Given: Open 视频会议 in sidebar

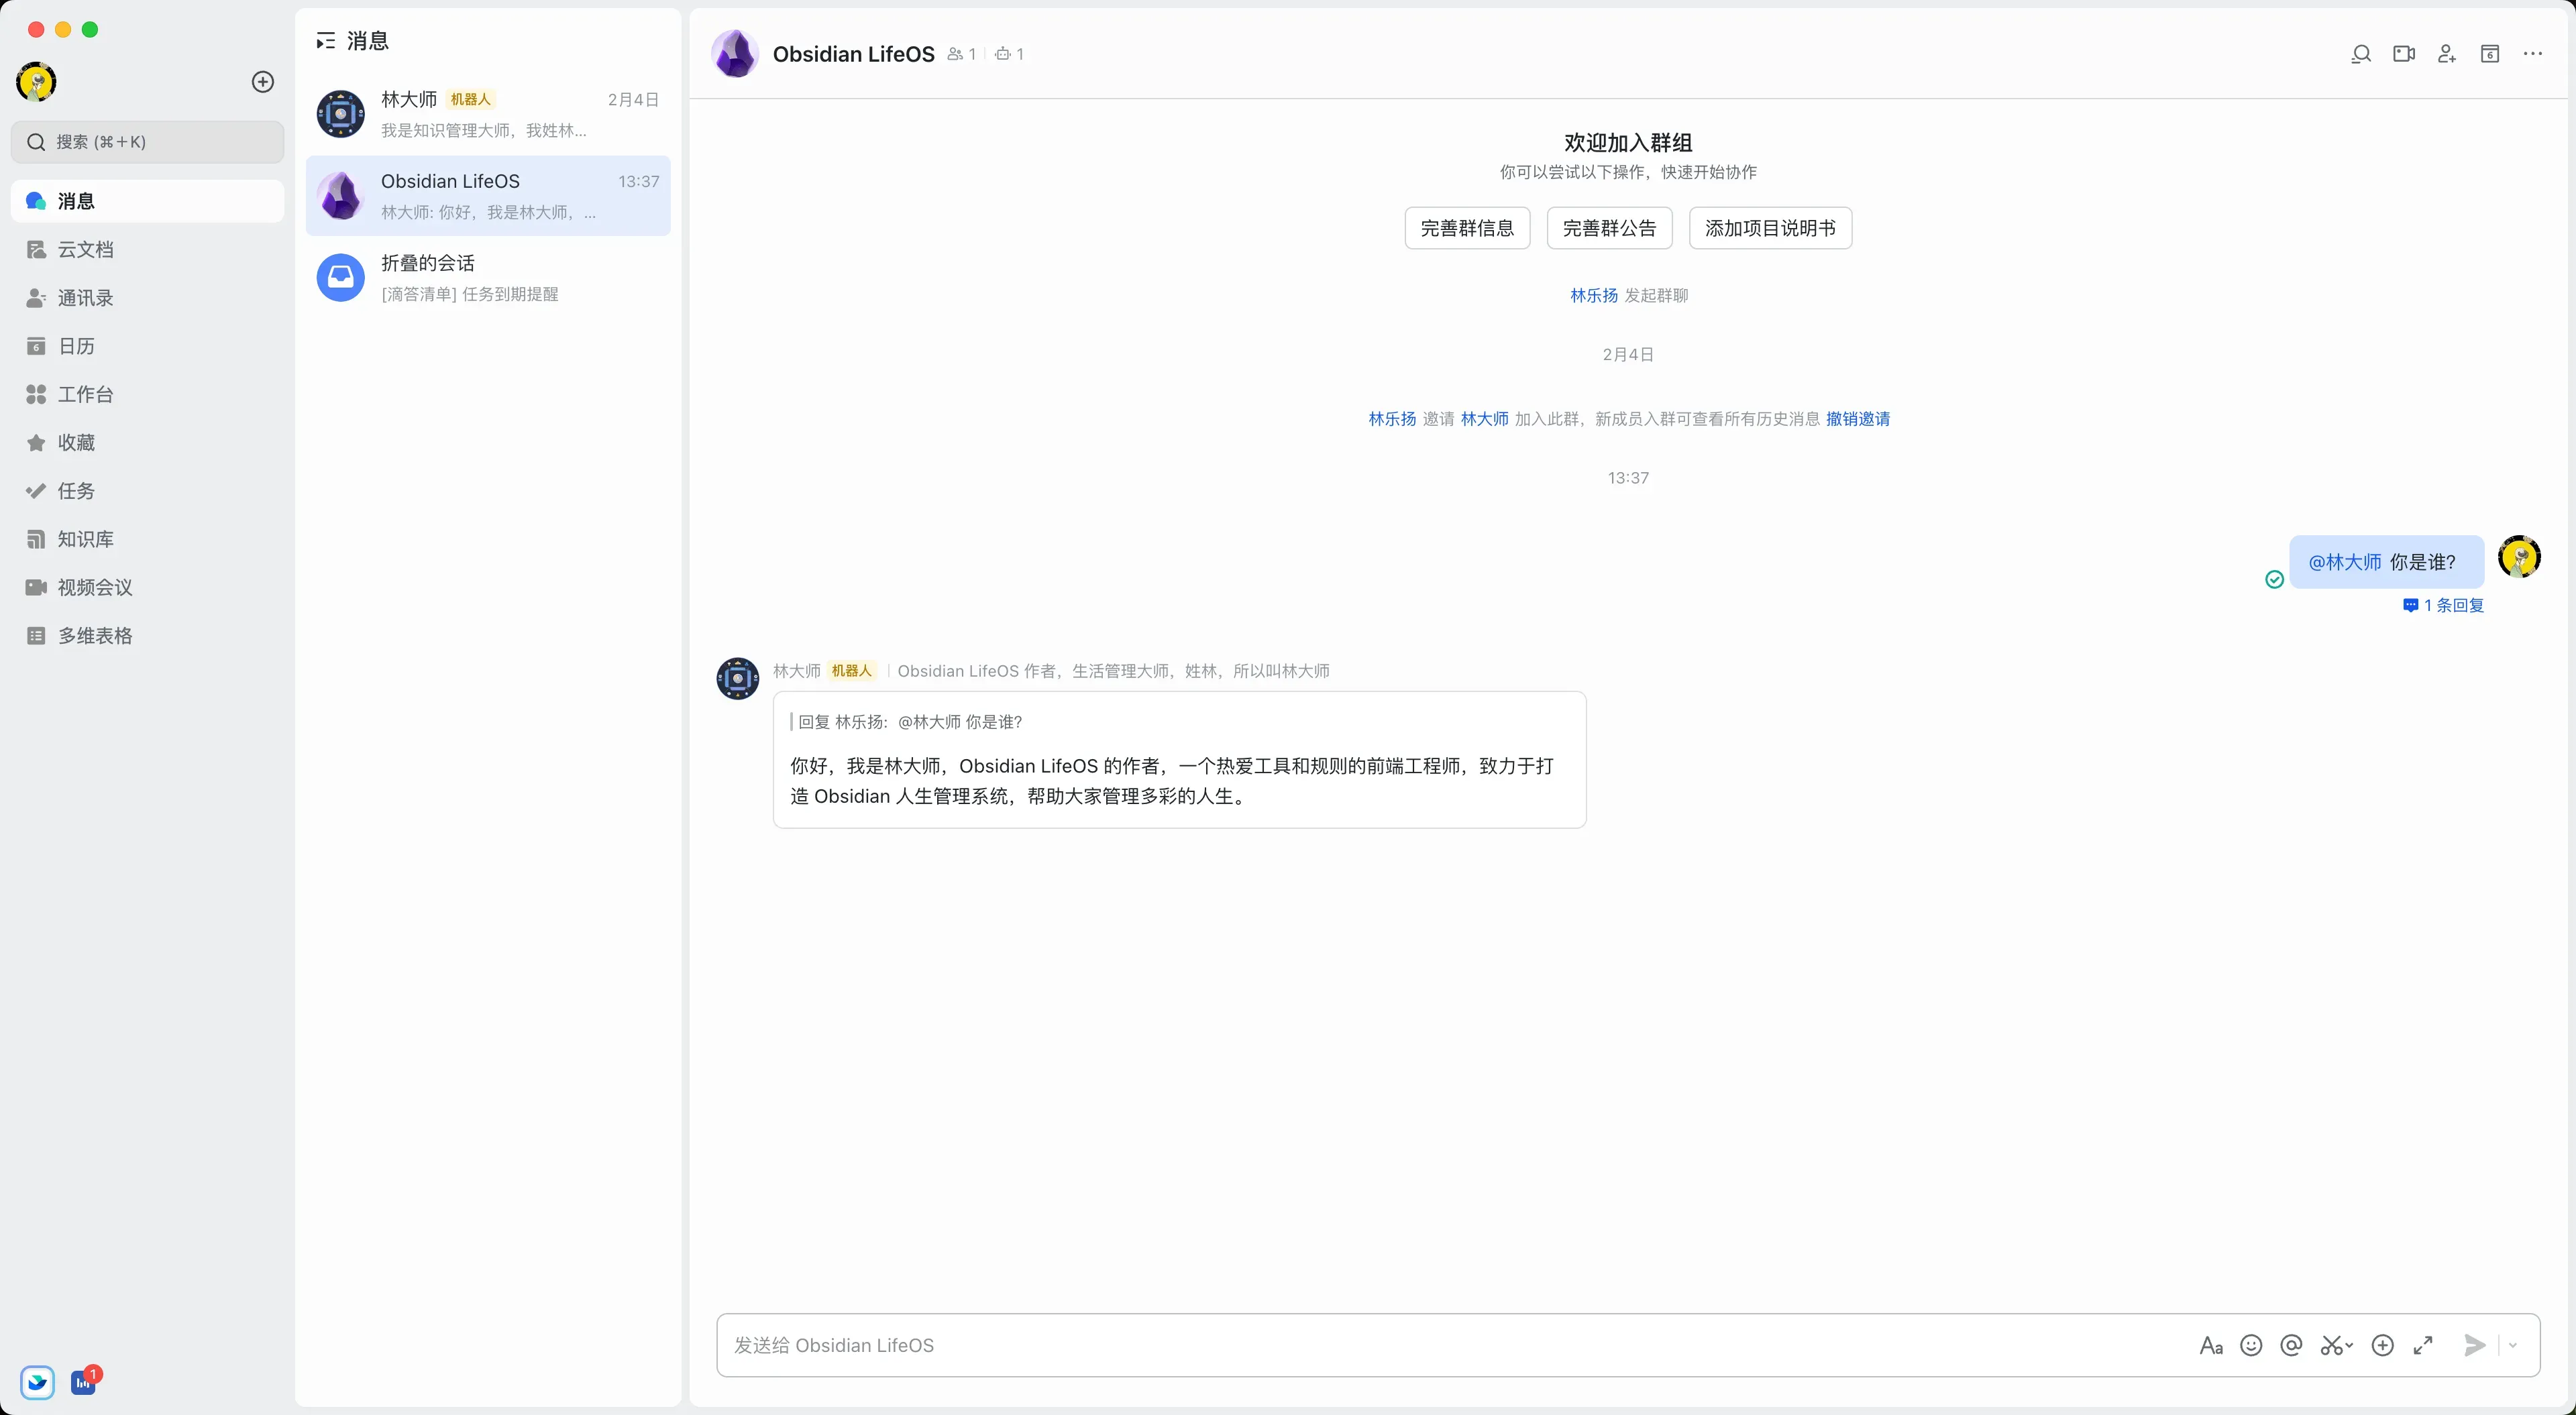Looking at the screenshot, I should click(147, 587).
